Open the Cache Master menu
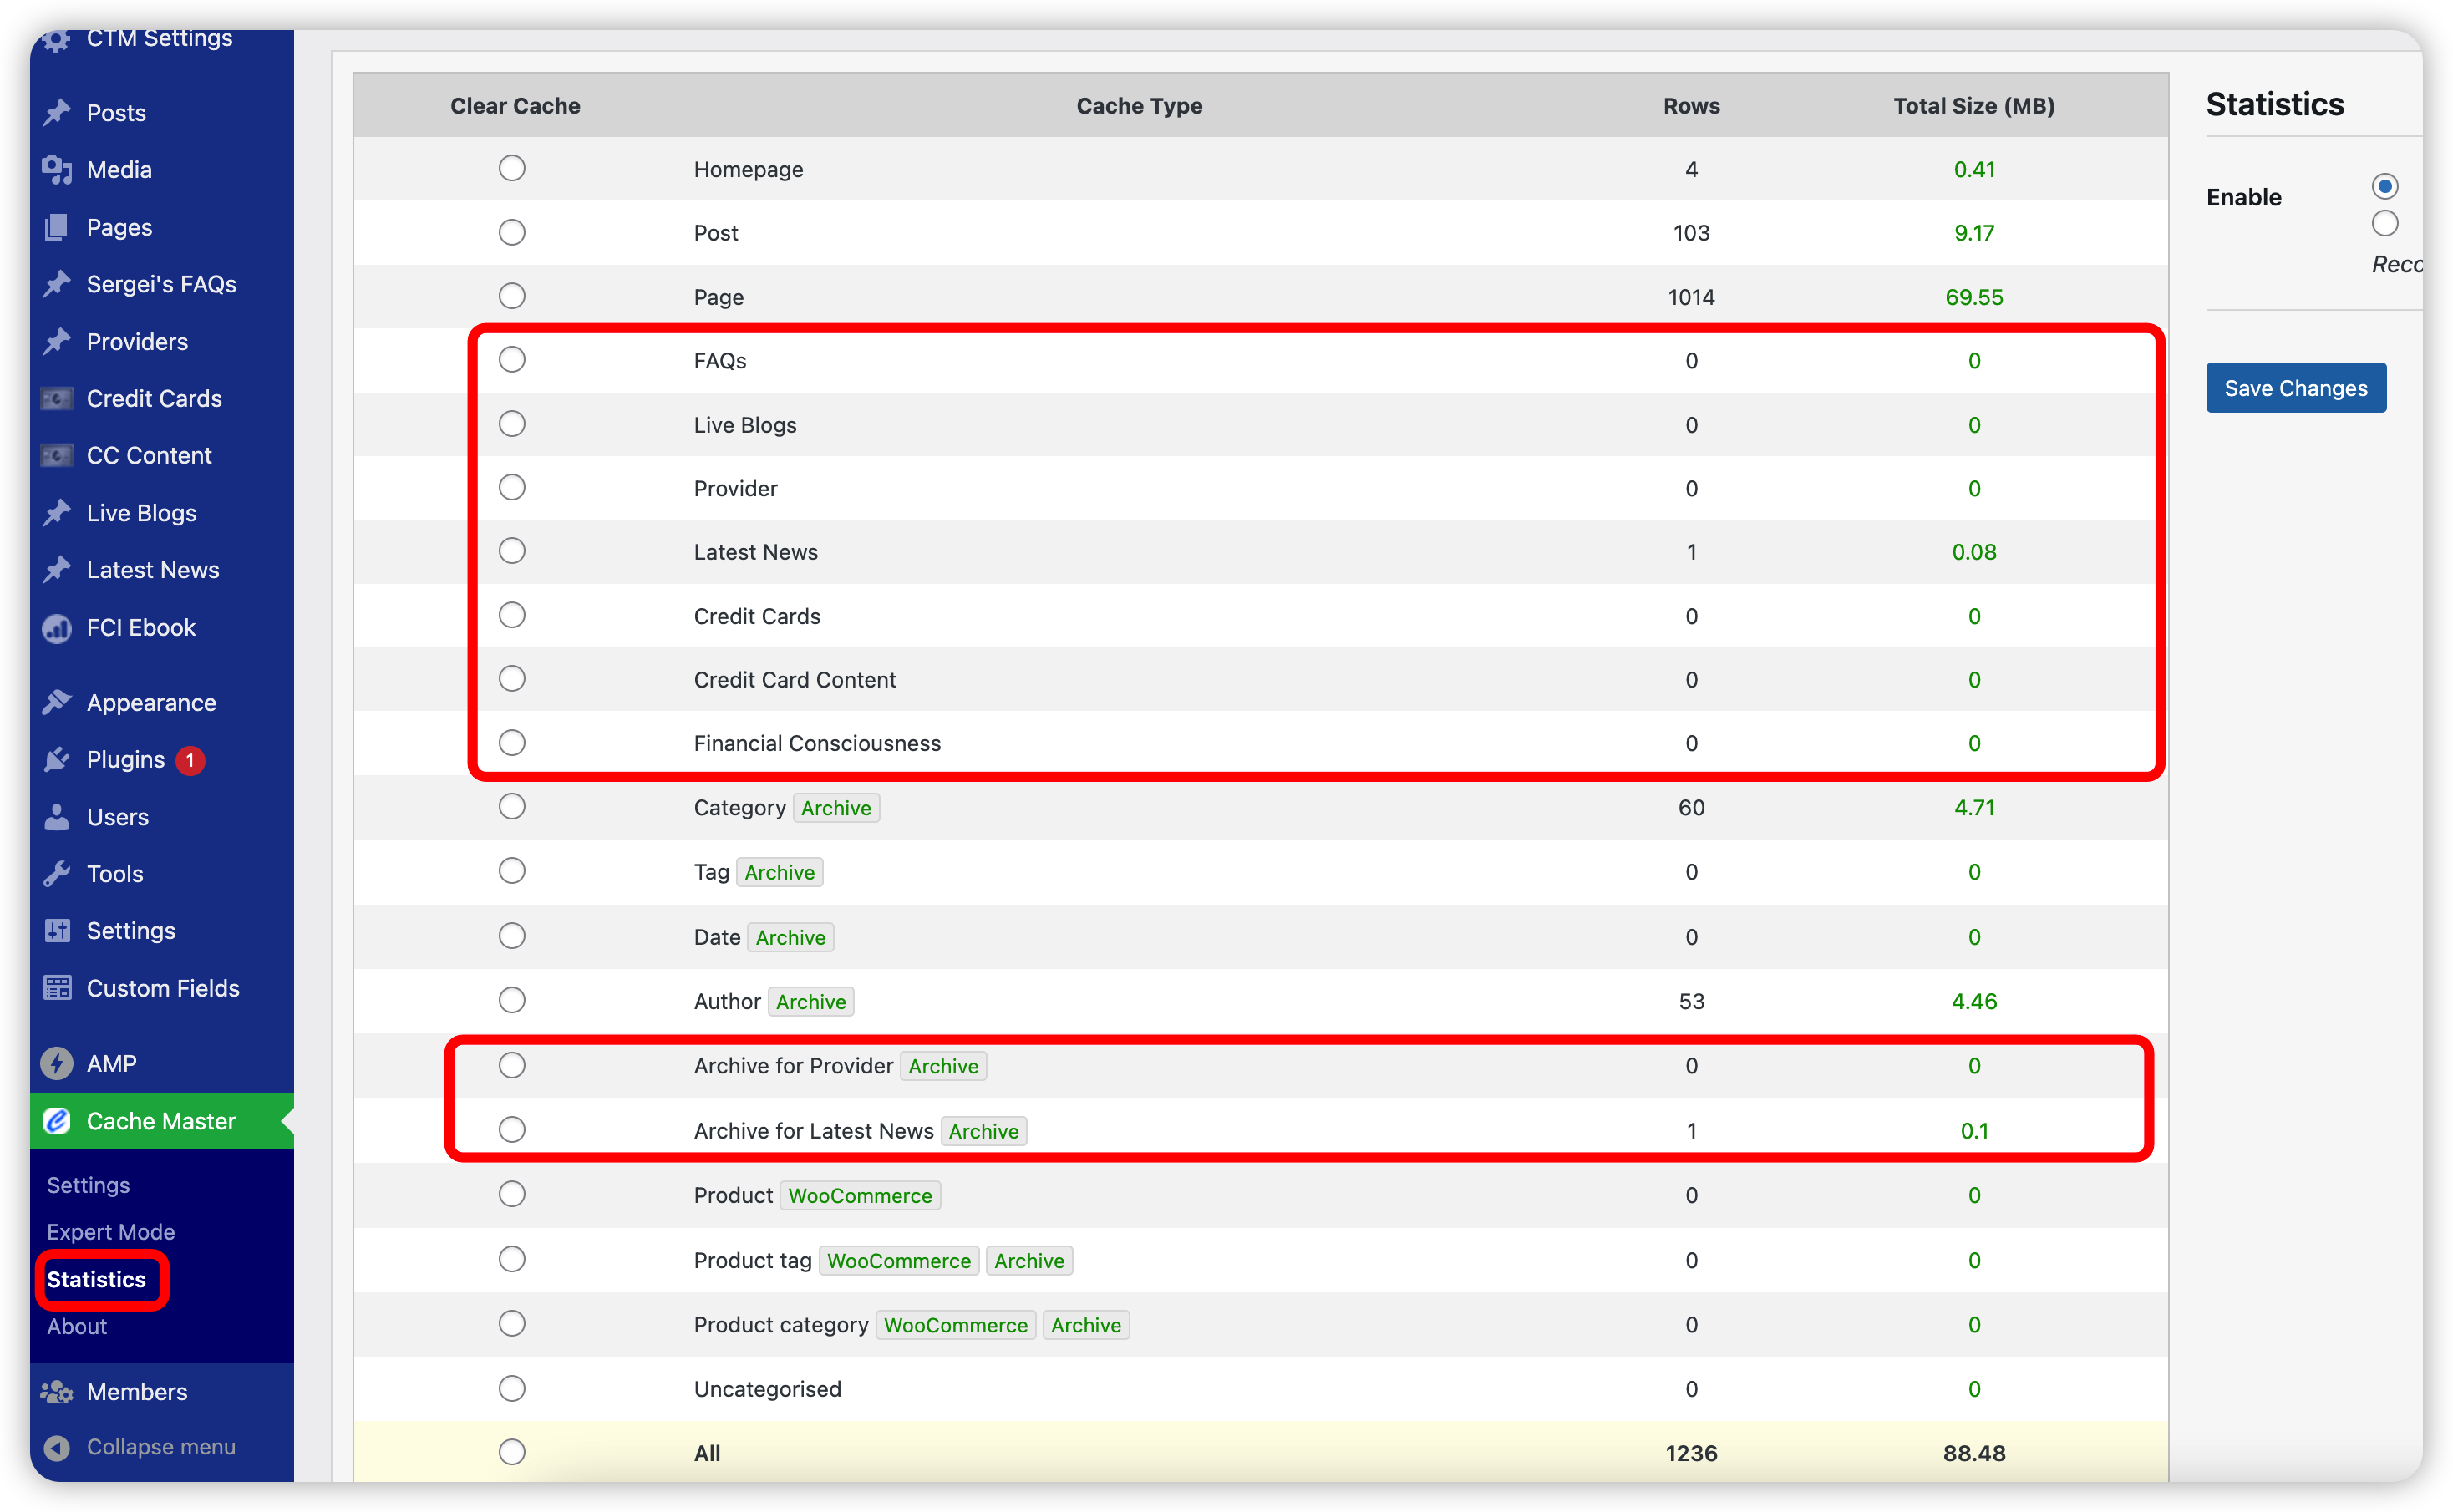 160,1121
